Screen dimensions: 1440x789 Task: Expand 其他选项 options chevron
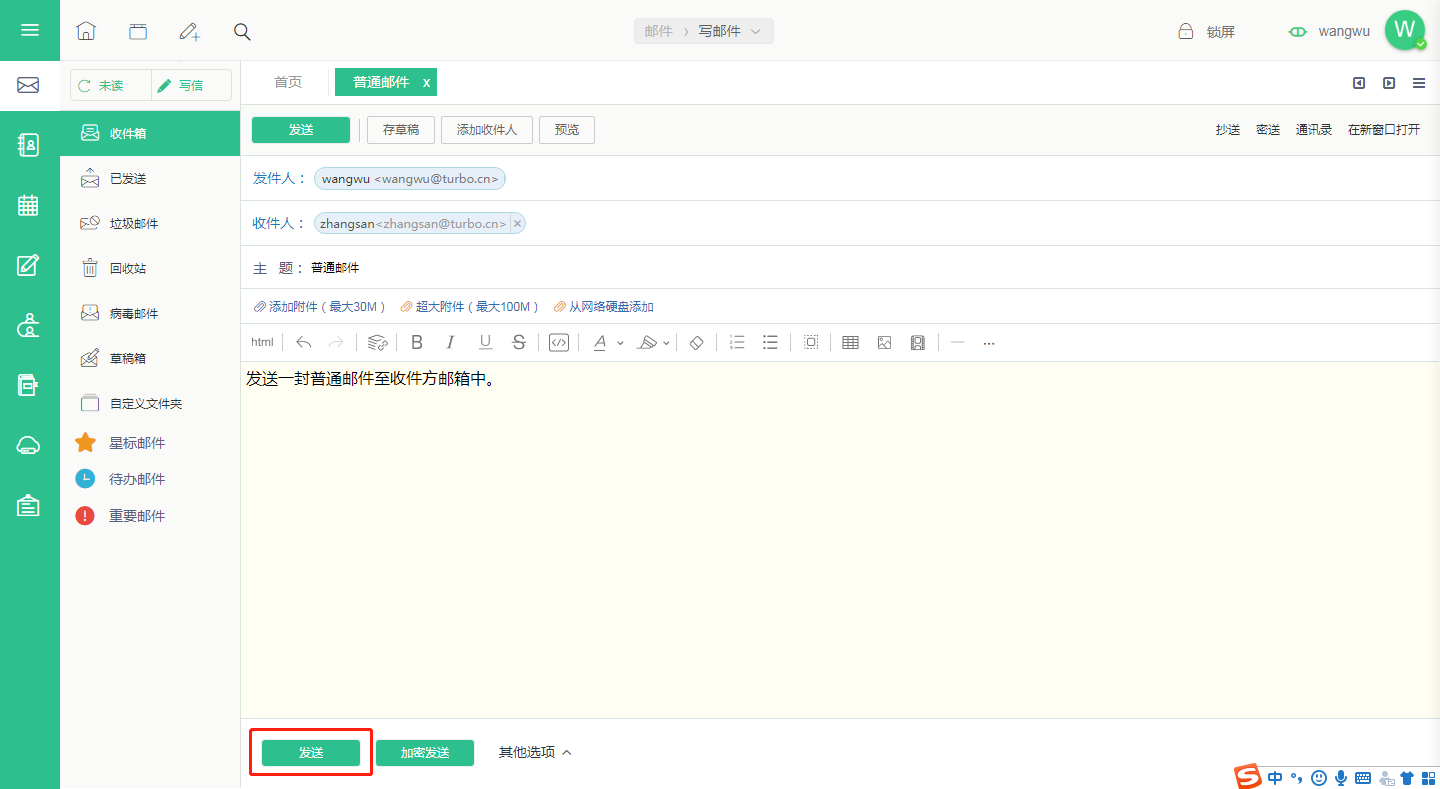click(567, 752)
